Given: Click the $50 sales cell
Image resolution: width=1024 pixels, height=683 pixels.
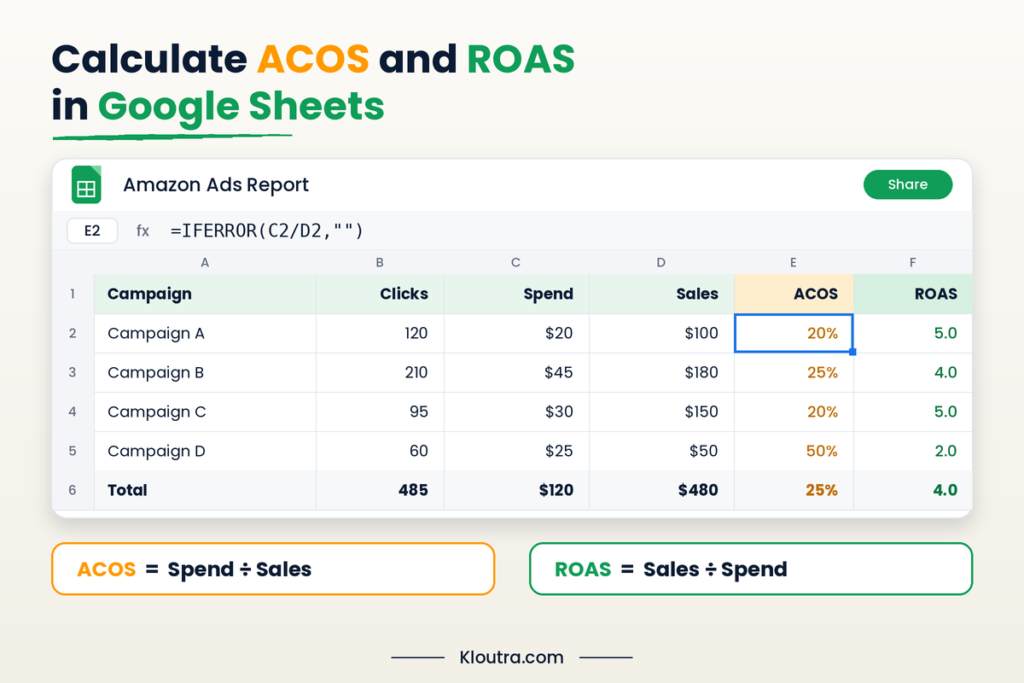Looking at the screenshot, I should point(662,451).
